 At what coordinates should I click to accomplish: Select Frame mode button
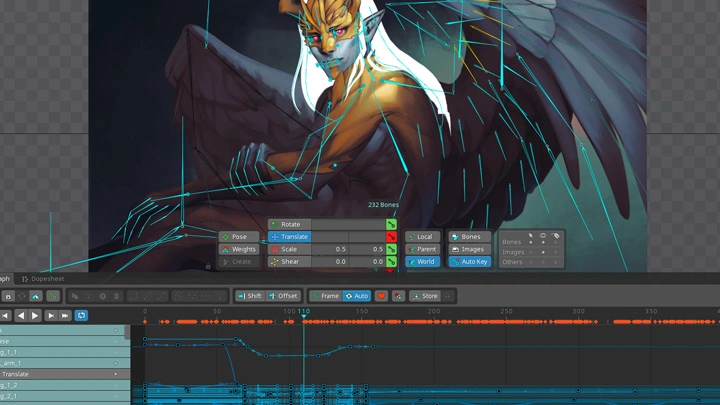tap(325, 296)
